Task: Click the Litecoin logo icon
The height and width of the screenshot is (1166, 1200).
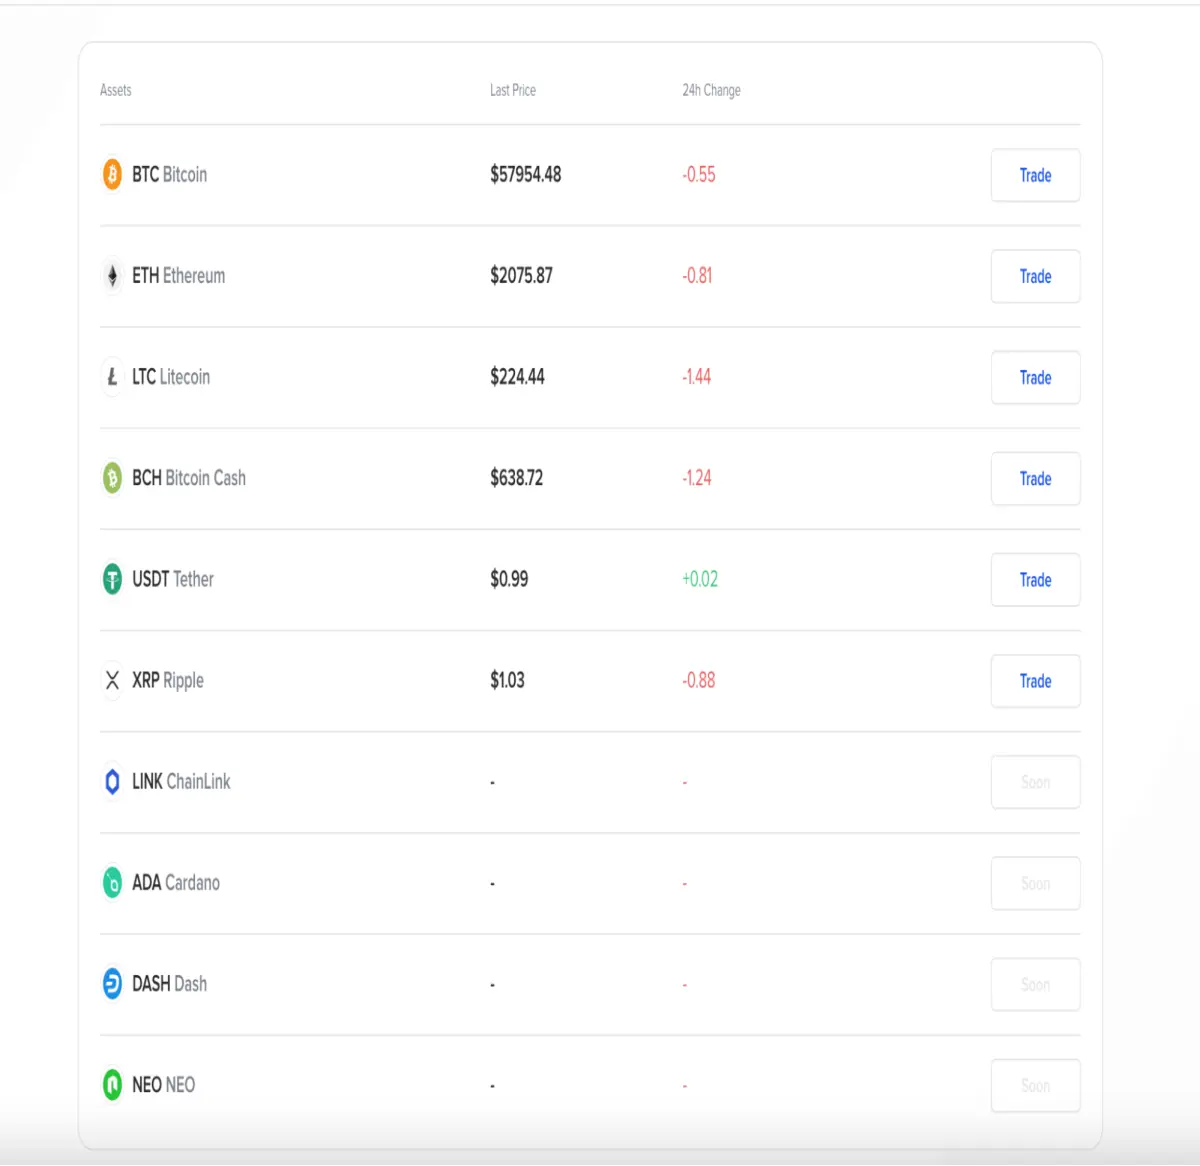Action: click(112, 377)
